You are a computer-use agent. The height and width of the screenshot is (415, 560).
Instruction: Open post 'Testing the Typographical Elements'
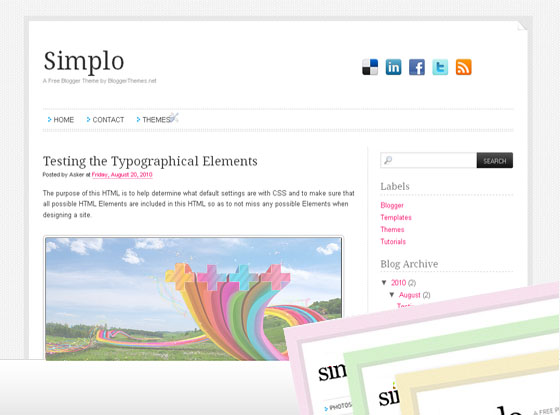150,161
